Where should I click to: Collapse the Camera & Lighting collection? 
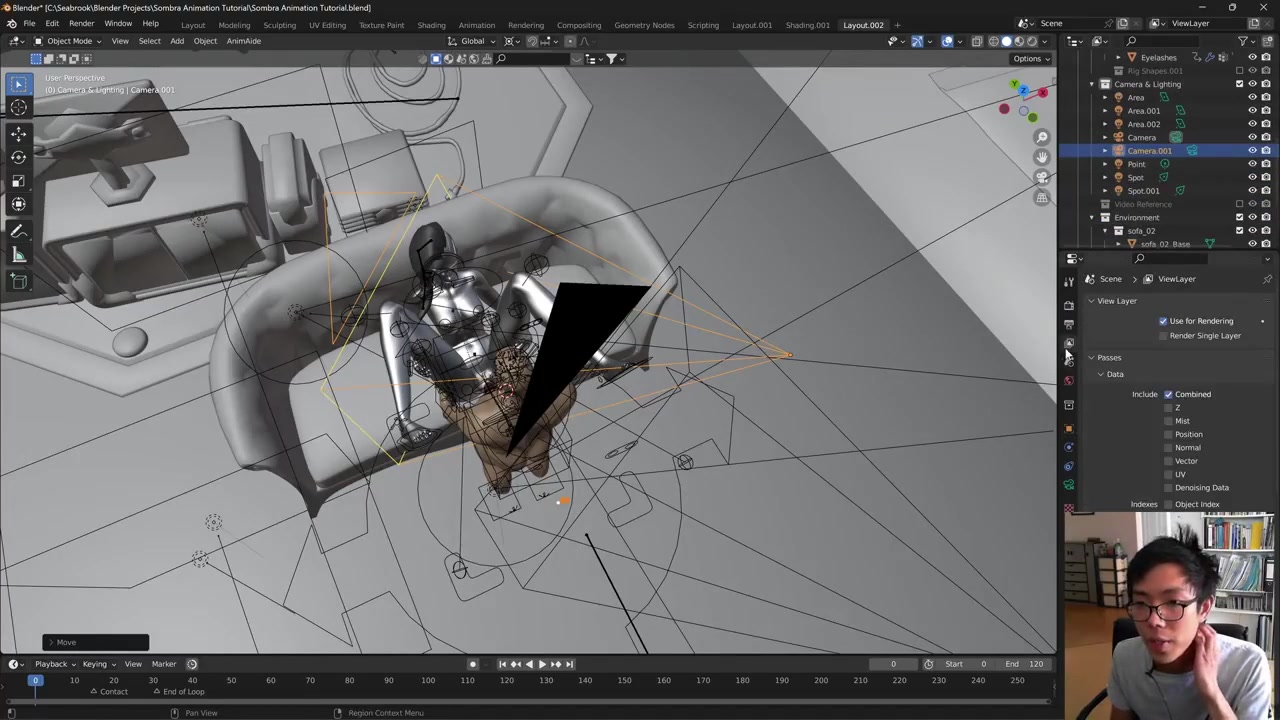(x=1092, y=84)
